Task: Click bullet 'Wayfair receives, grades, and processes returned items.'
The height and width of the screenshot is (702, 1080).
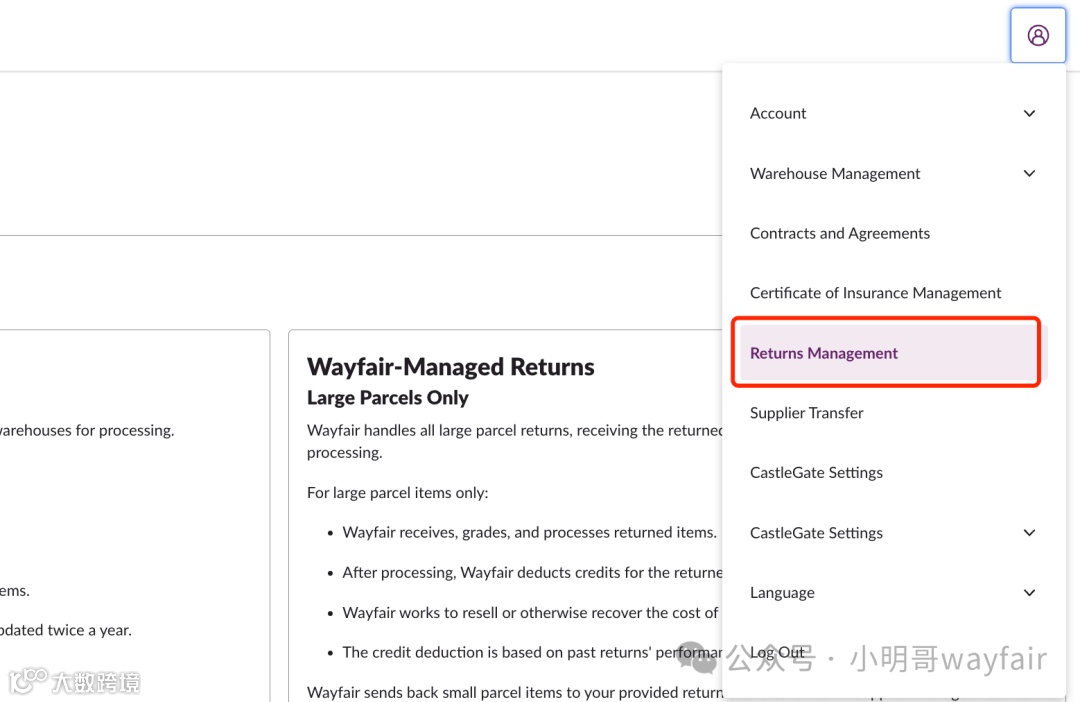Action: [x=529, y=533]
